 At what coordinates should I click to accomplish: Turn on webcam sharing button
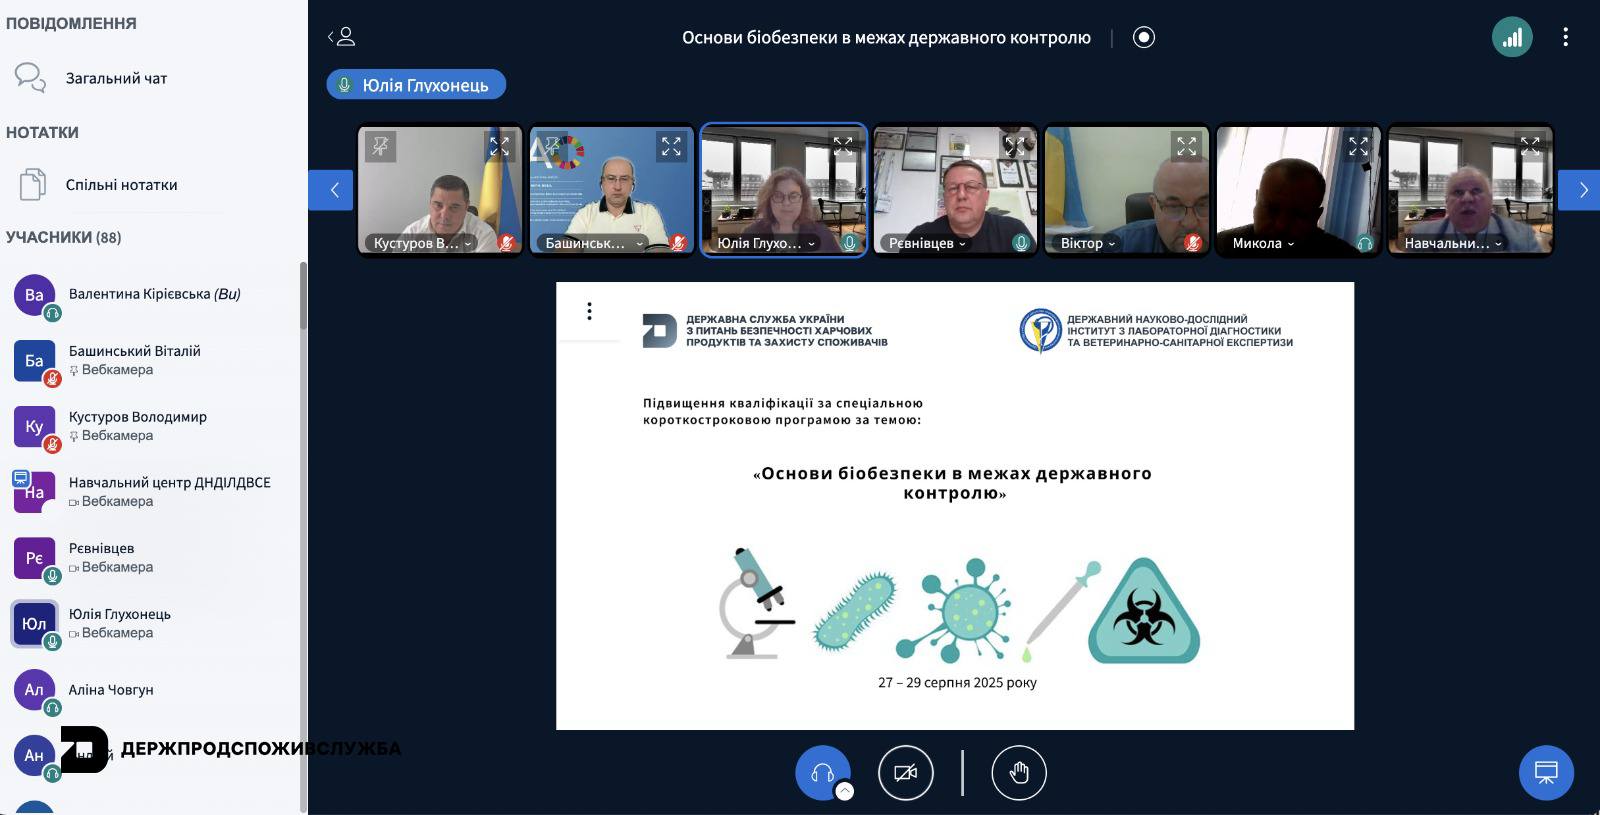pos(905,773)
